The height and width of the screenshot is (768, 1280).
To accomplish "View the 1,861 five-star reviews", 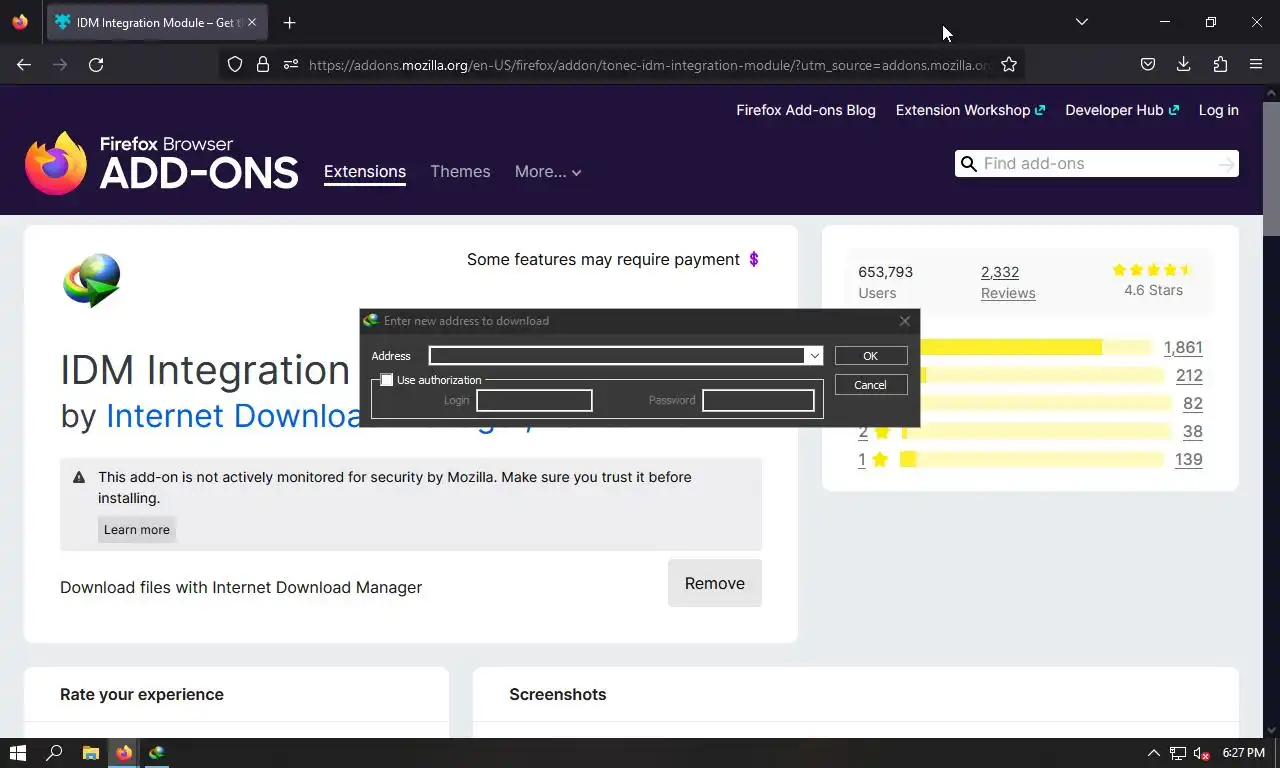I will (1183, 348).
